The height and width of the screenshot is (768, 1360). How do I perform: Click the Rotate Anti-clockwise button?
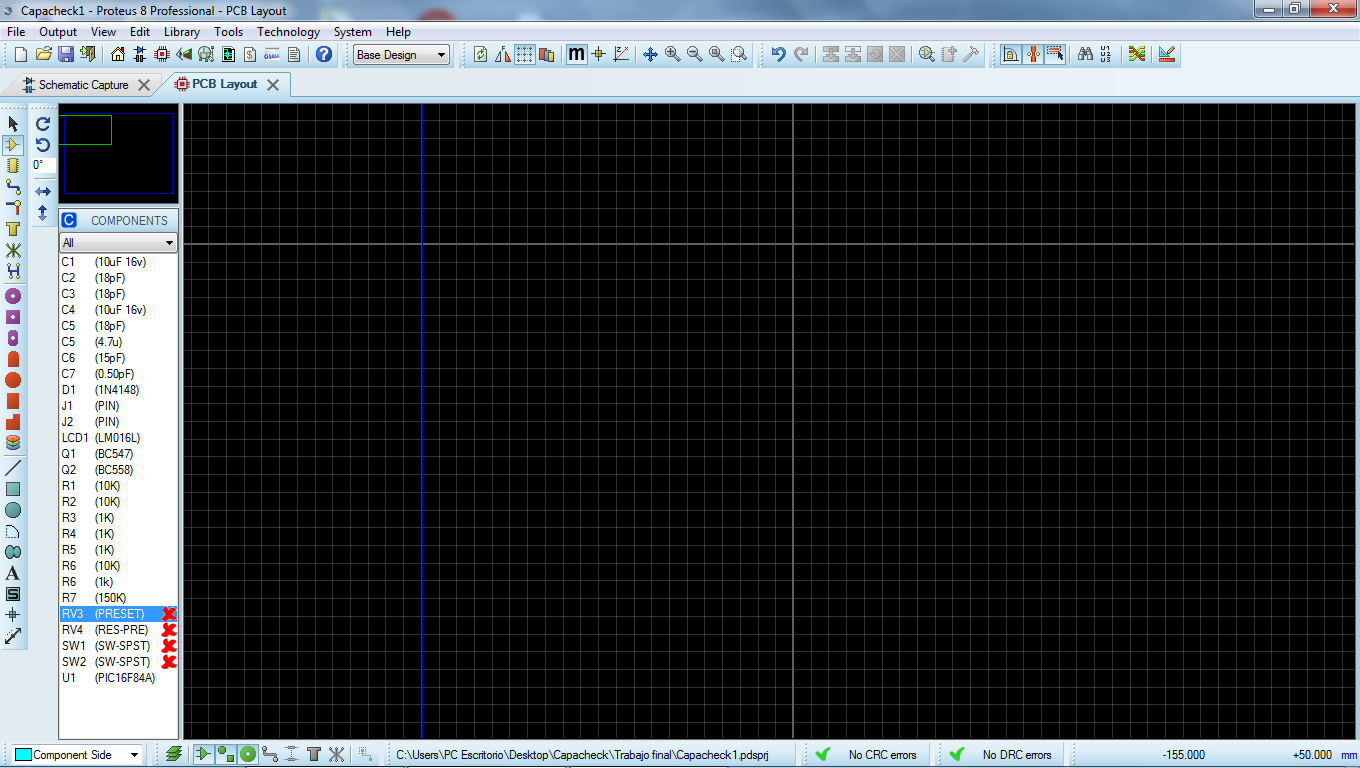tap(43, 145)
